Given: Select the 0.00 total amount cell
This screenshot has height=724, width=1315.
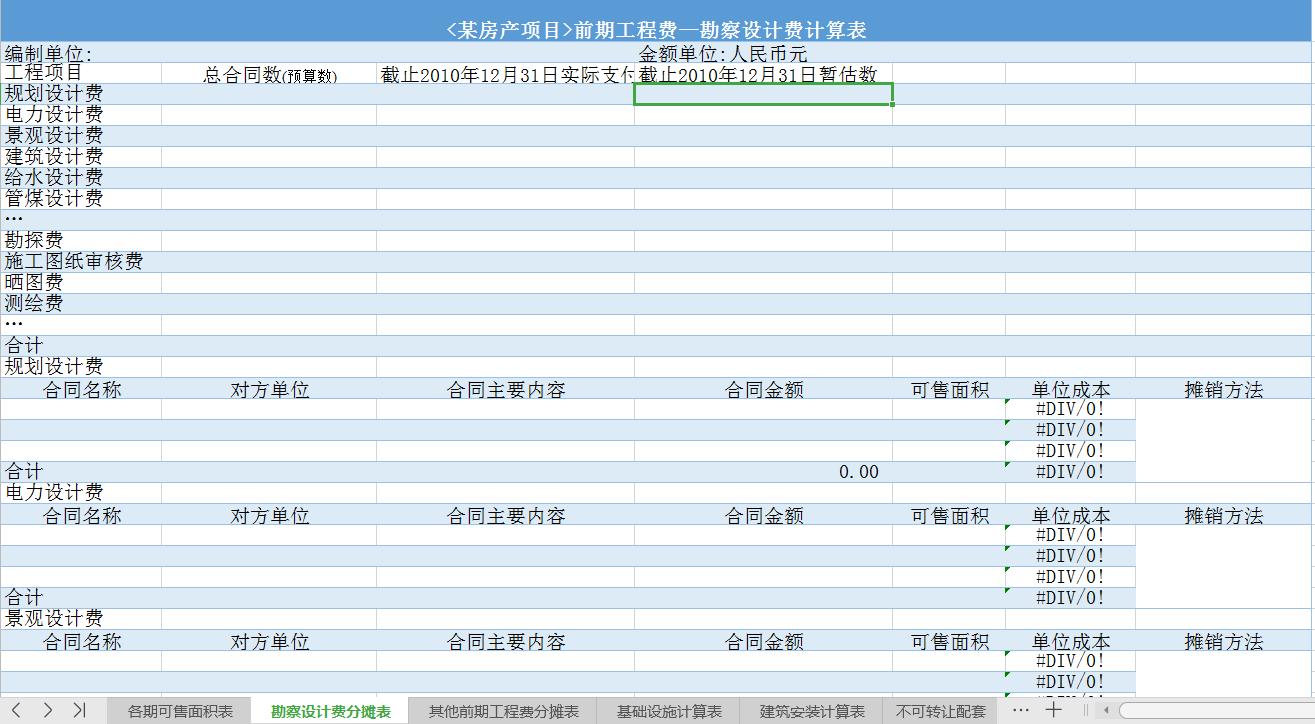Looking at the screenshot, I should pos(763,472).
